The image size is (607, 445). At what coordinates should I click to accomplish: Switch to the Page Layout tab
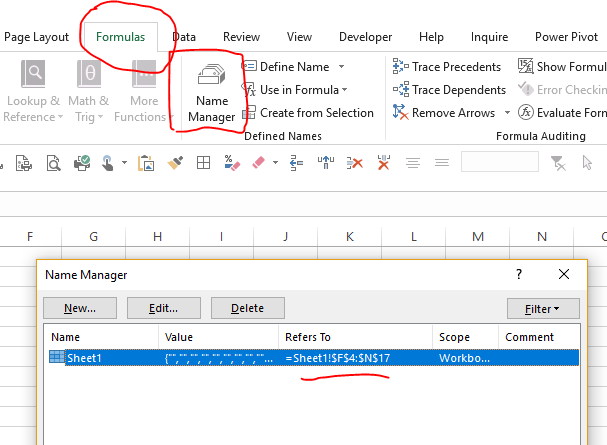click(x=36, y=37)
